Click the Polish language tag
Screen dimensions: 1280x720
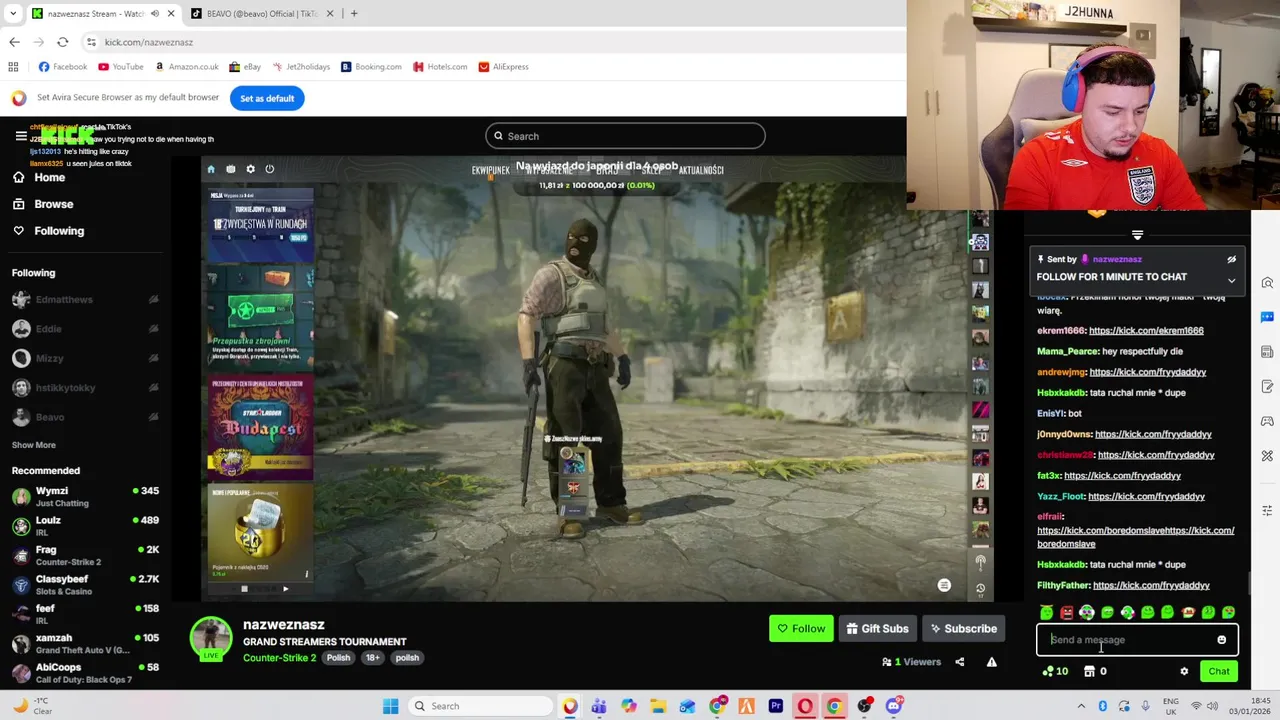point(338,658)
